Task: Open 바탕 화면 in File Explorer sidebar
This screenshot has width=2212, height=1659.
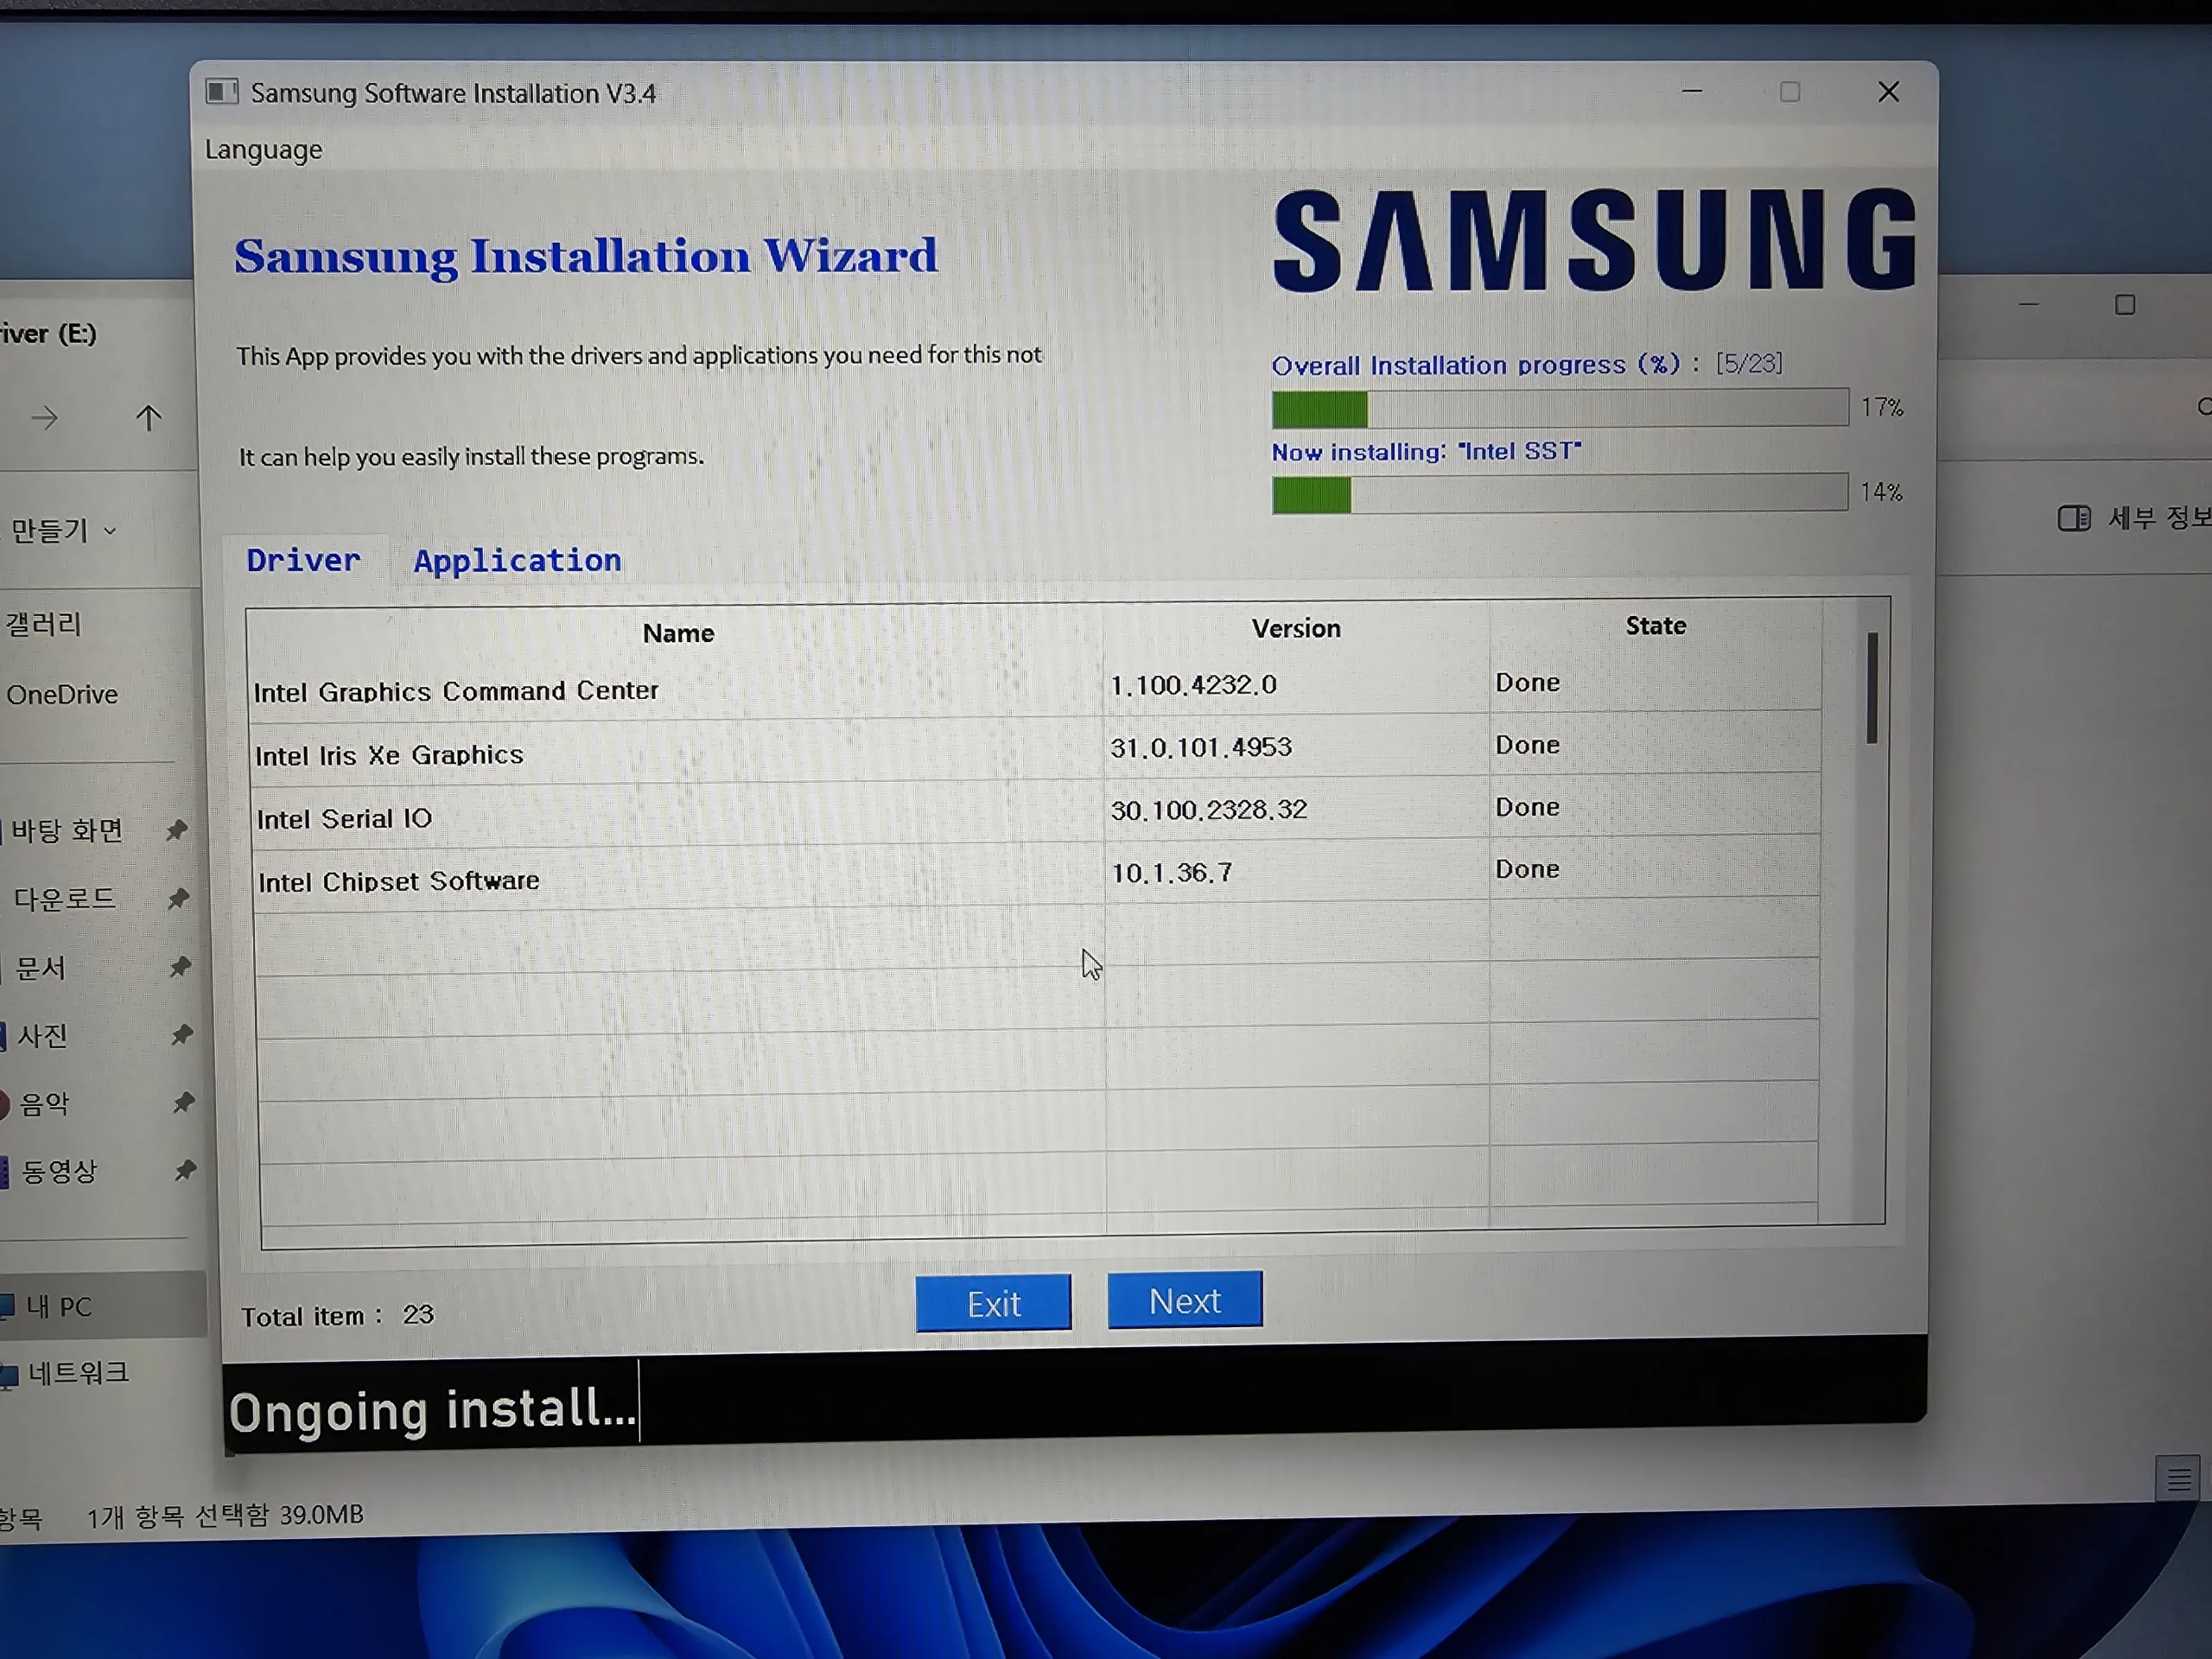Action: click(67, 830)
